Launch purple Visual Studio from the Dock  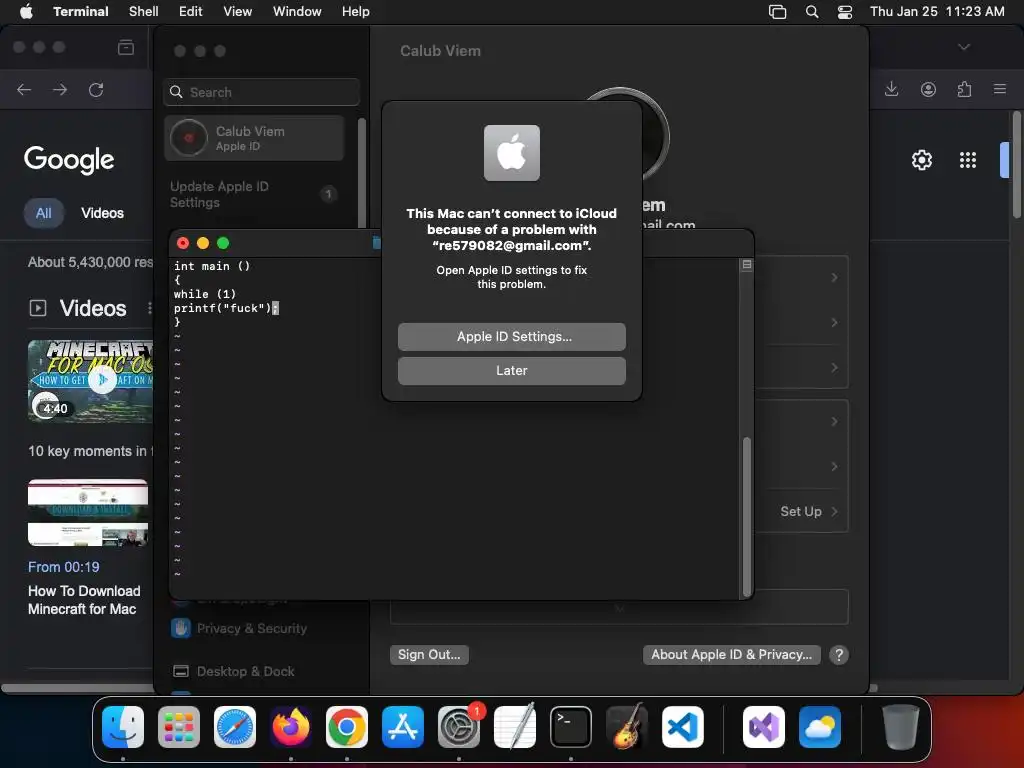click(x=764, y=727)
